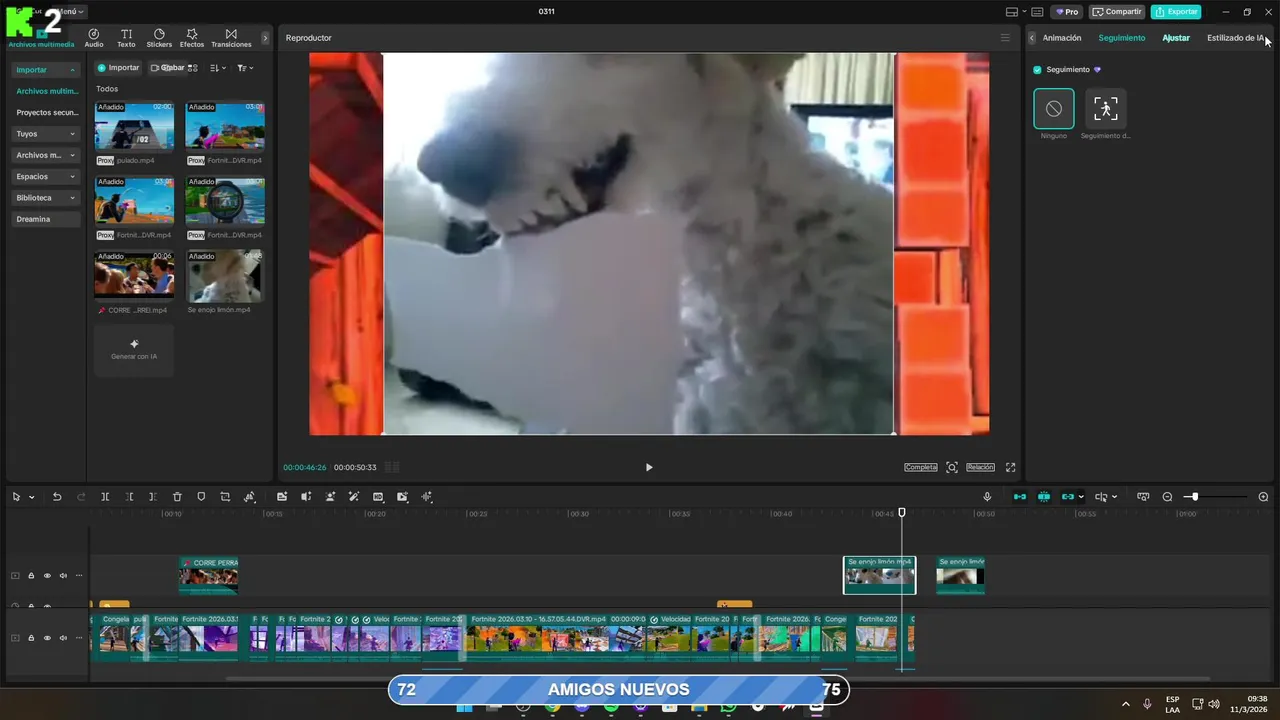Click the microphone voice-over icon
1280x720 pixels.
[x=987, y=497]
